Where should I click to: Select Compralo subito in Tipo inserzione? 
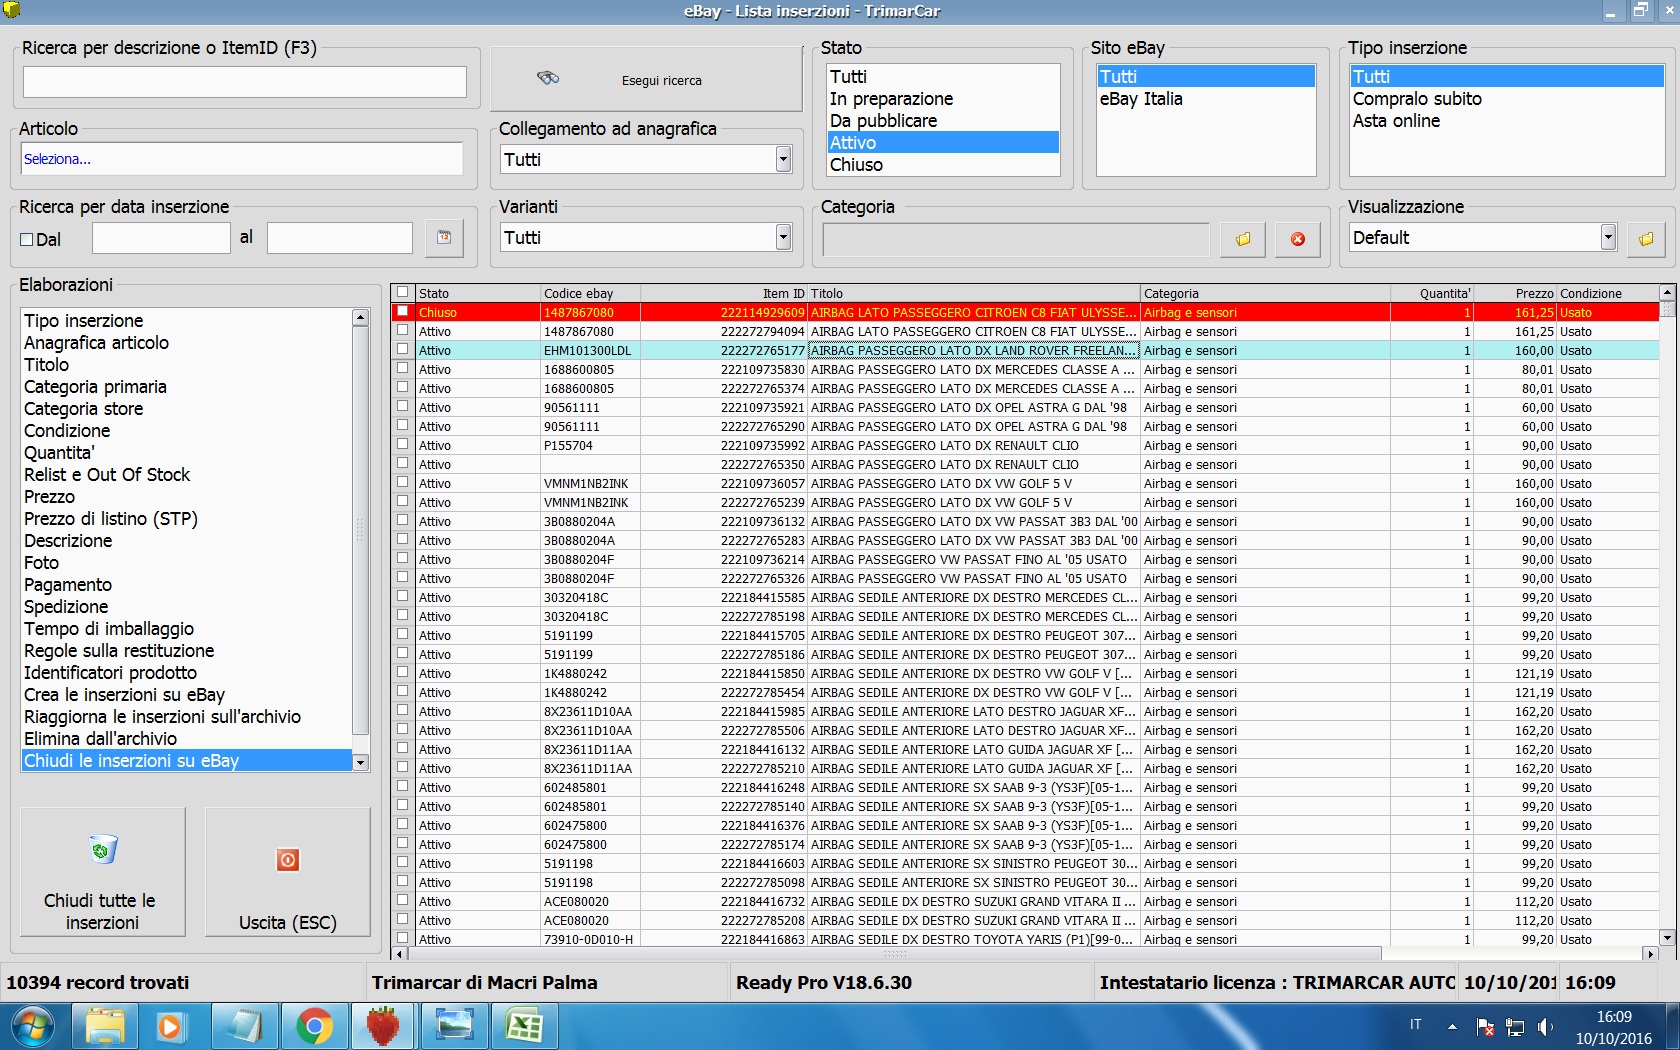1506,99
